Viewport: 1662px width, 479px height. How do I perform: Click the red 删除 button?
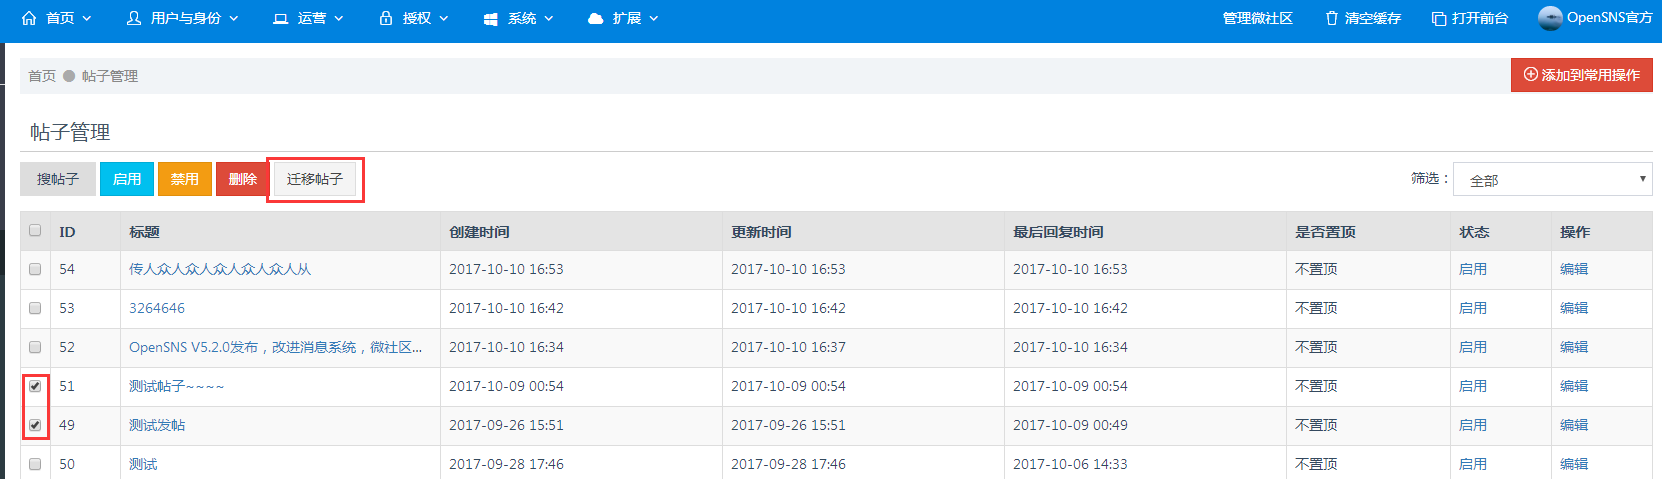point(243,179)
